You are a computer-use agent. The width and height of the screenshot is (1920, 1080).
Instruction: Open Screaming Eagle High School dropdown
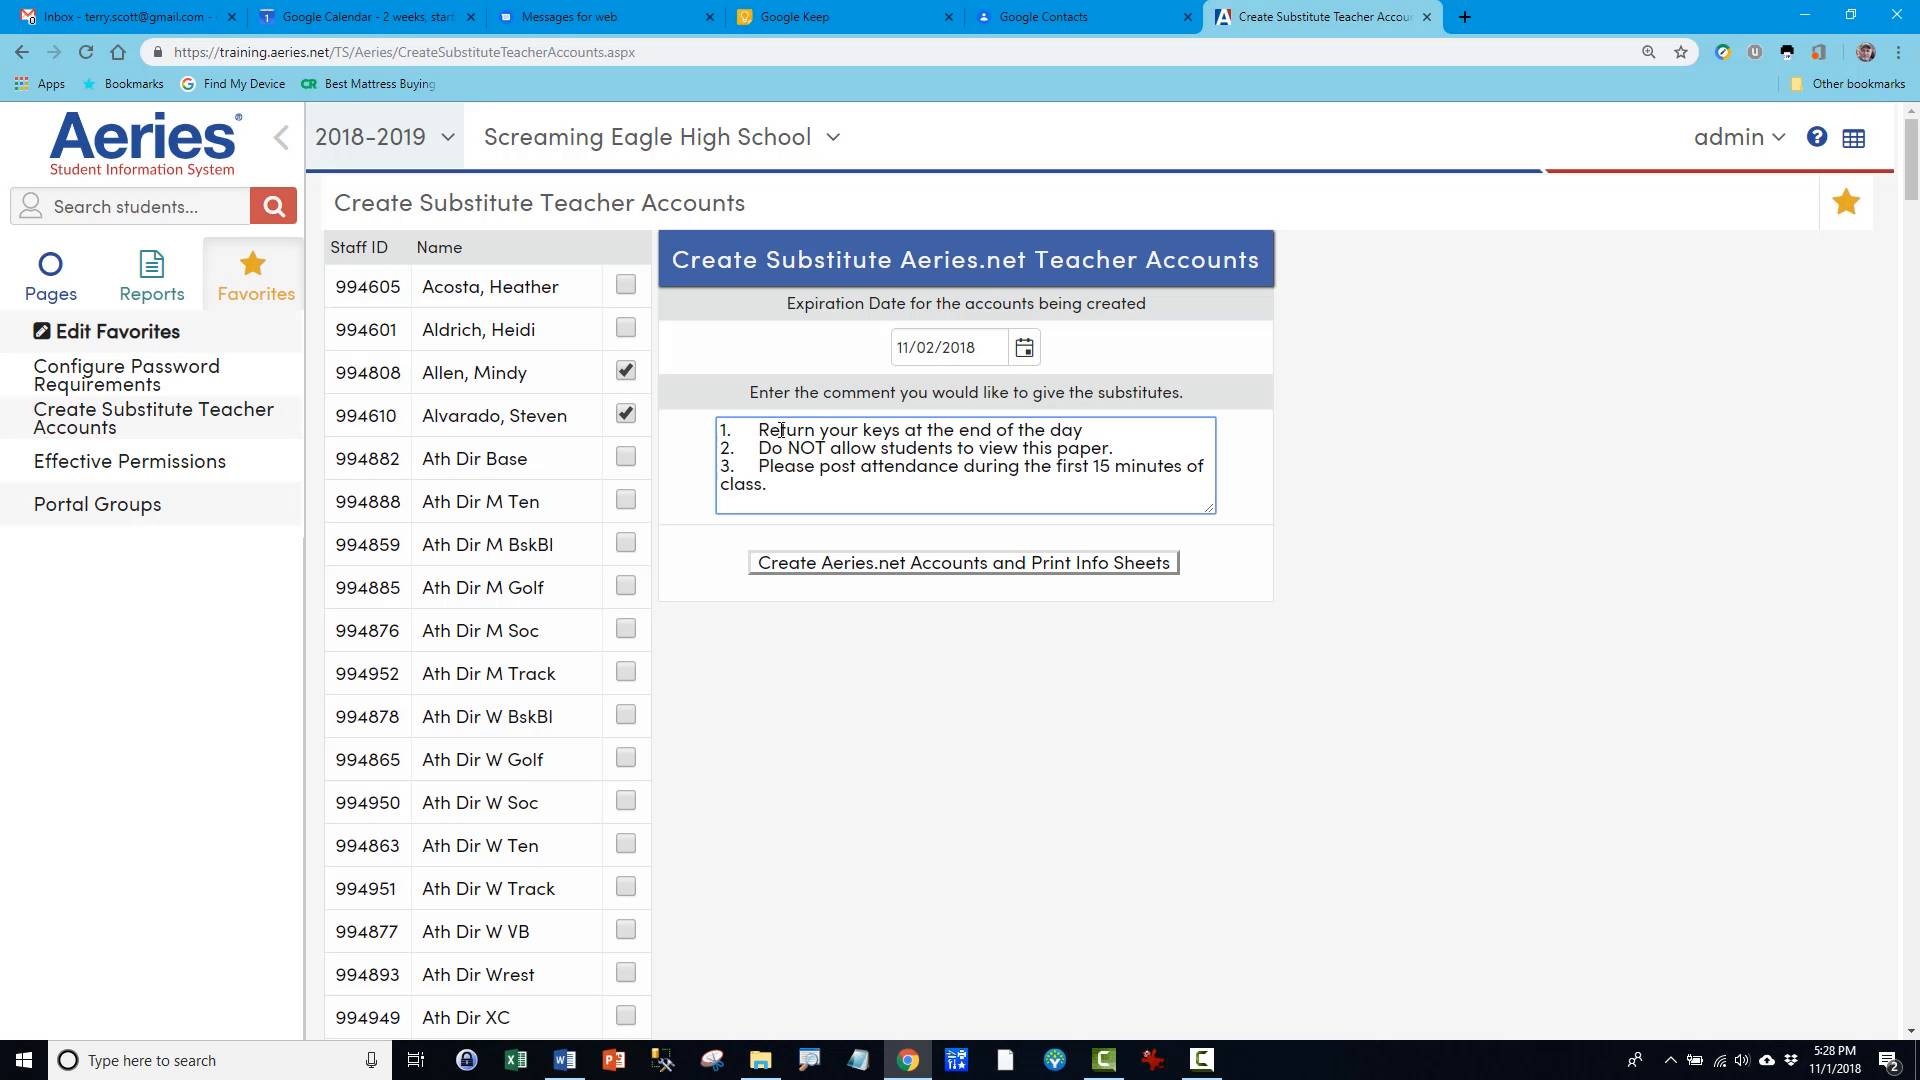click(661, 137)
